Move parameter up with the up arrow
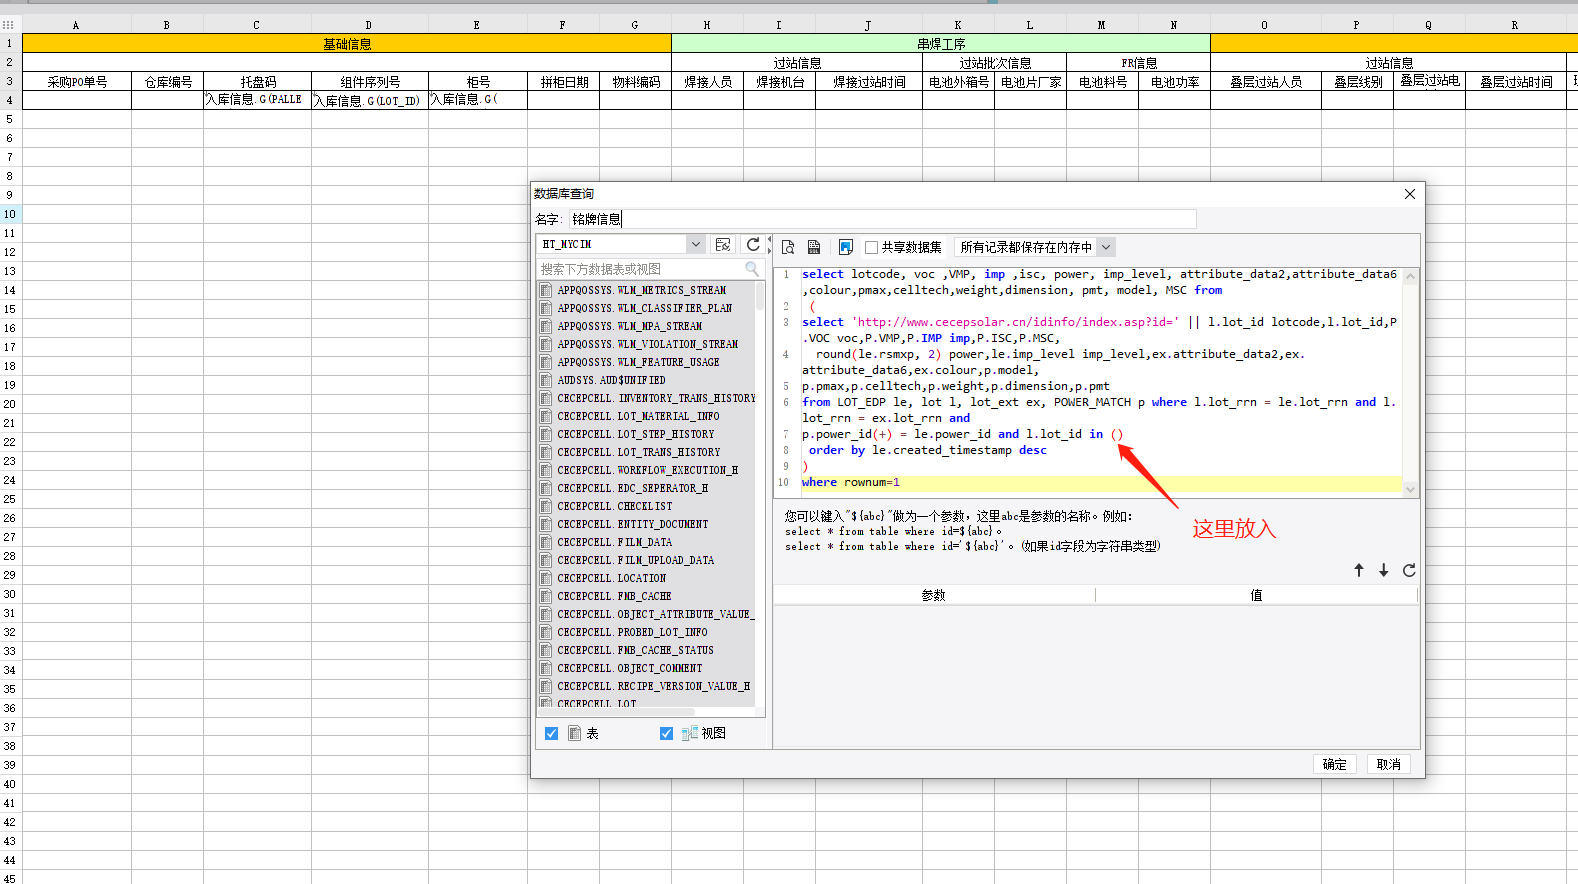The height and width of the screenshot is (884, 1578). click(1359, 570)
